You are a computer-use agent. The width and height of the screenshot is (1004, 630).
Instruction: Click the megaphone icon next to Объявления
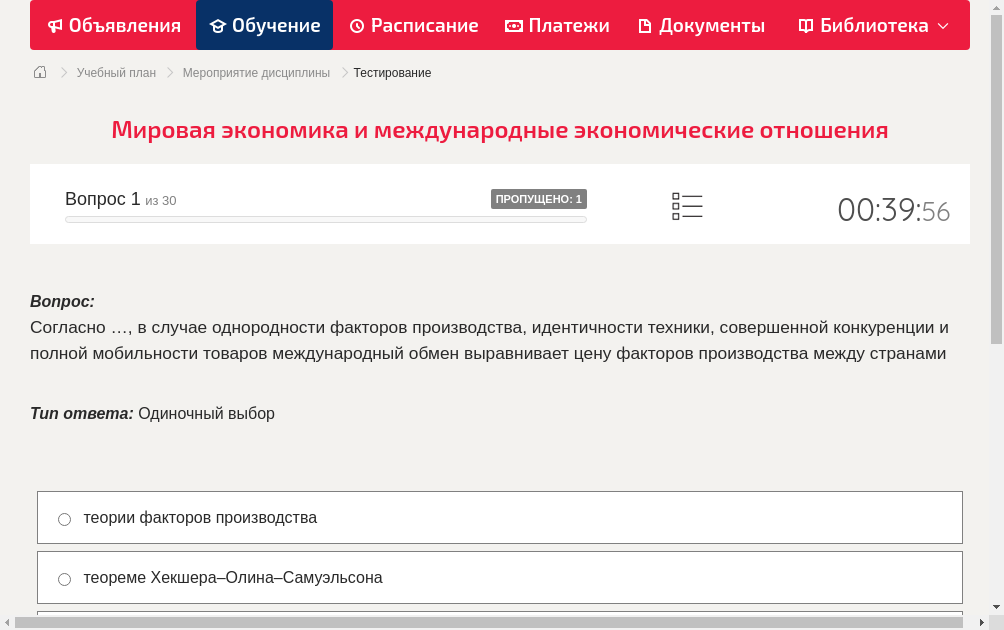click(55, 25)
